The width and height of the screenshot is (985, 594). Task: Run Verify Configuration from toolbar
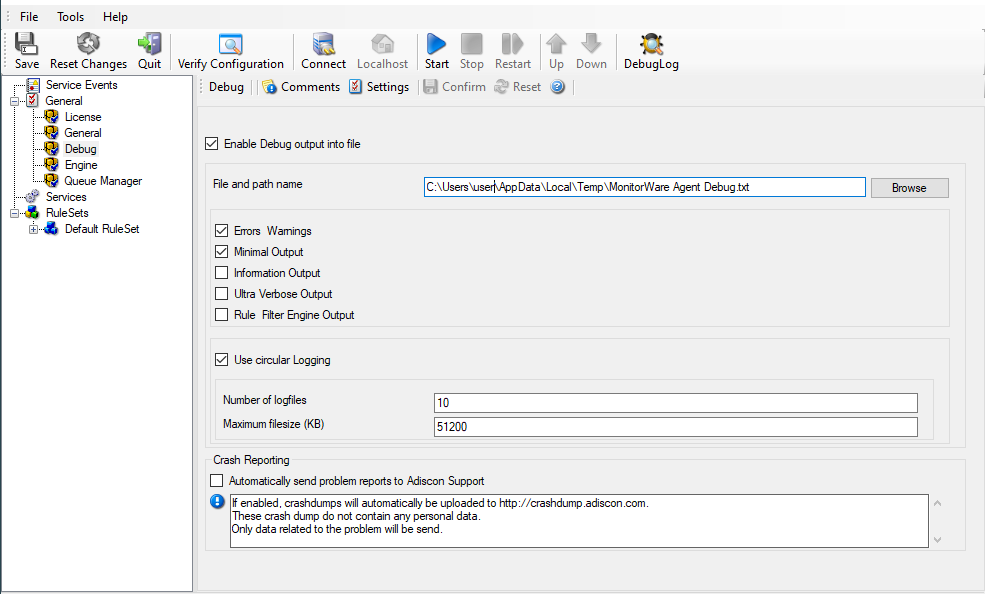(231, 45)
